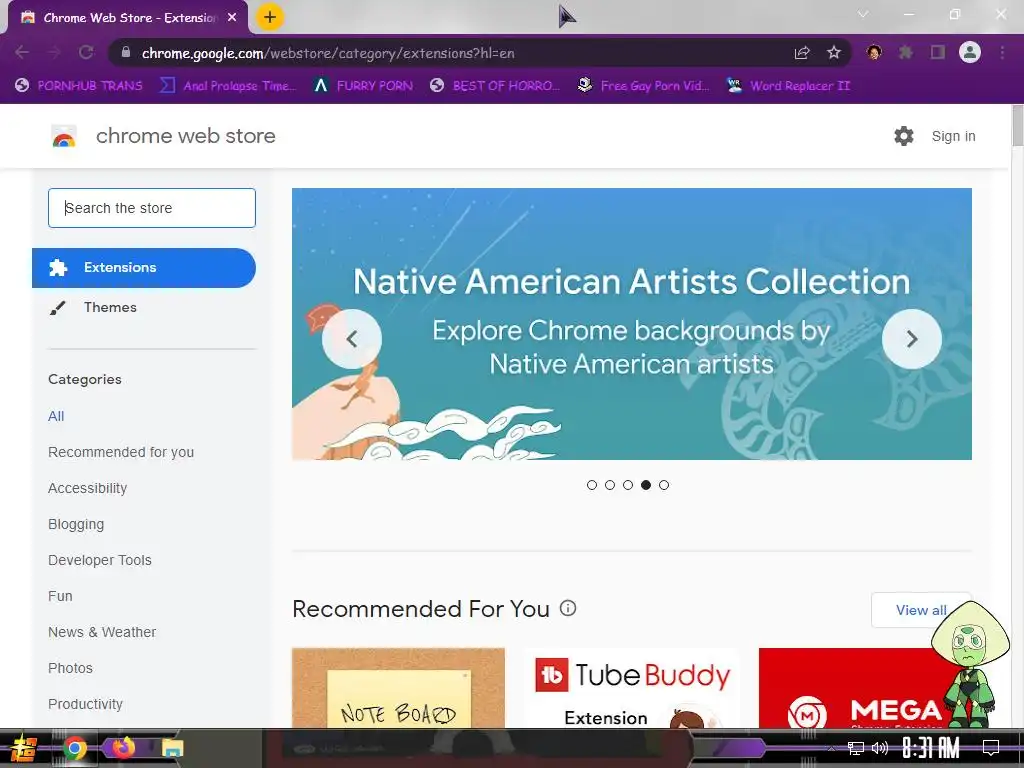Launch Firefox from the taskbar

pos(123,748)
